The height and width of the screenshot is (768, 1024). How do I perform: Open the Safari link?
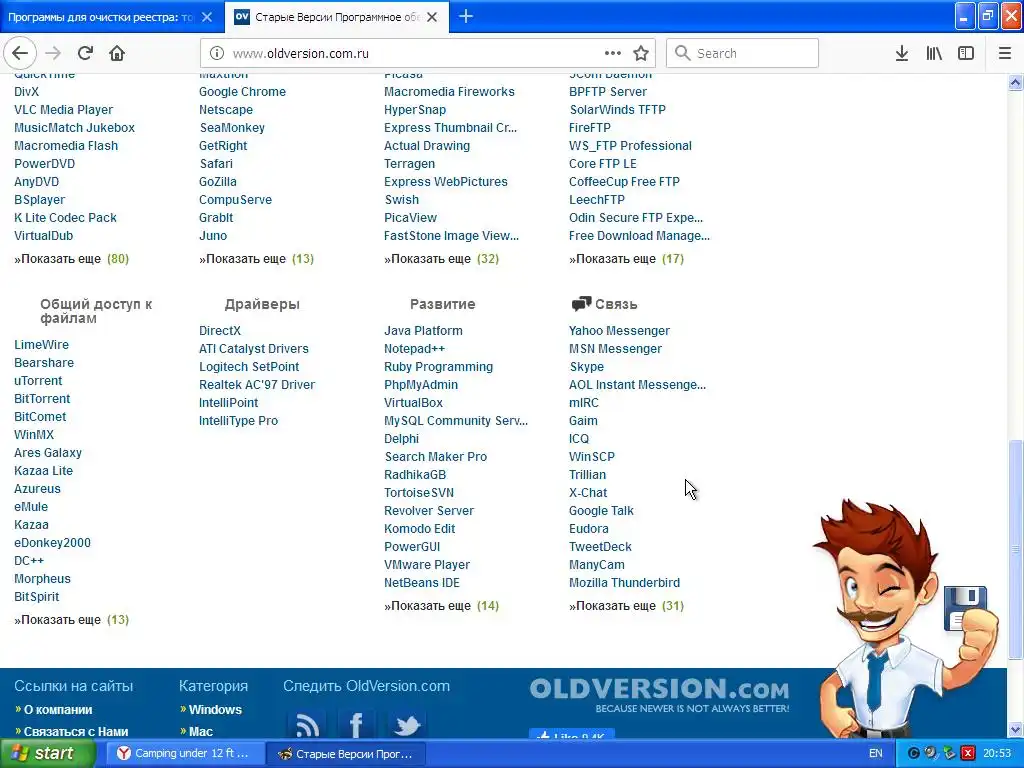click(216, 164)
